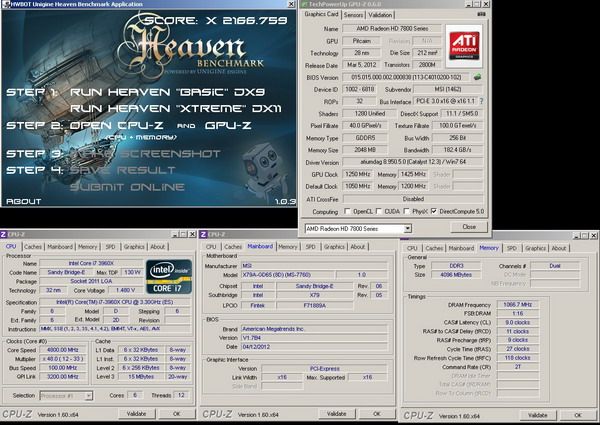Click the GPU Clock 1250 MHz field
The height and width of the screenshot is (425, 600).
pos(358,174)
